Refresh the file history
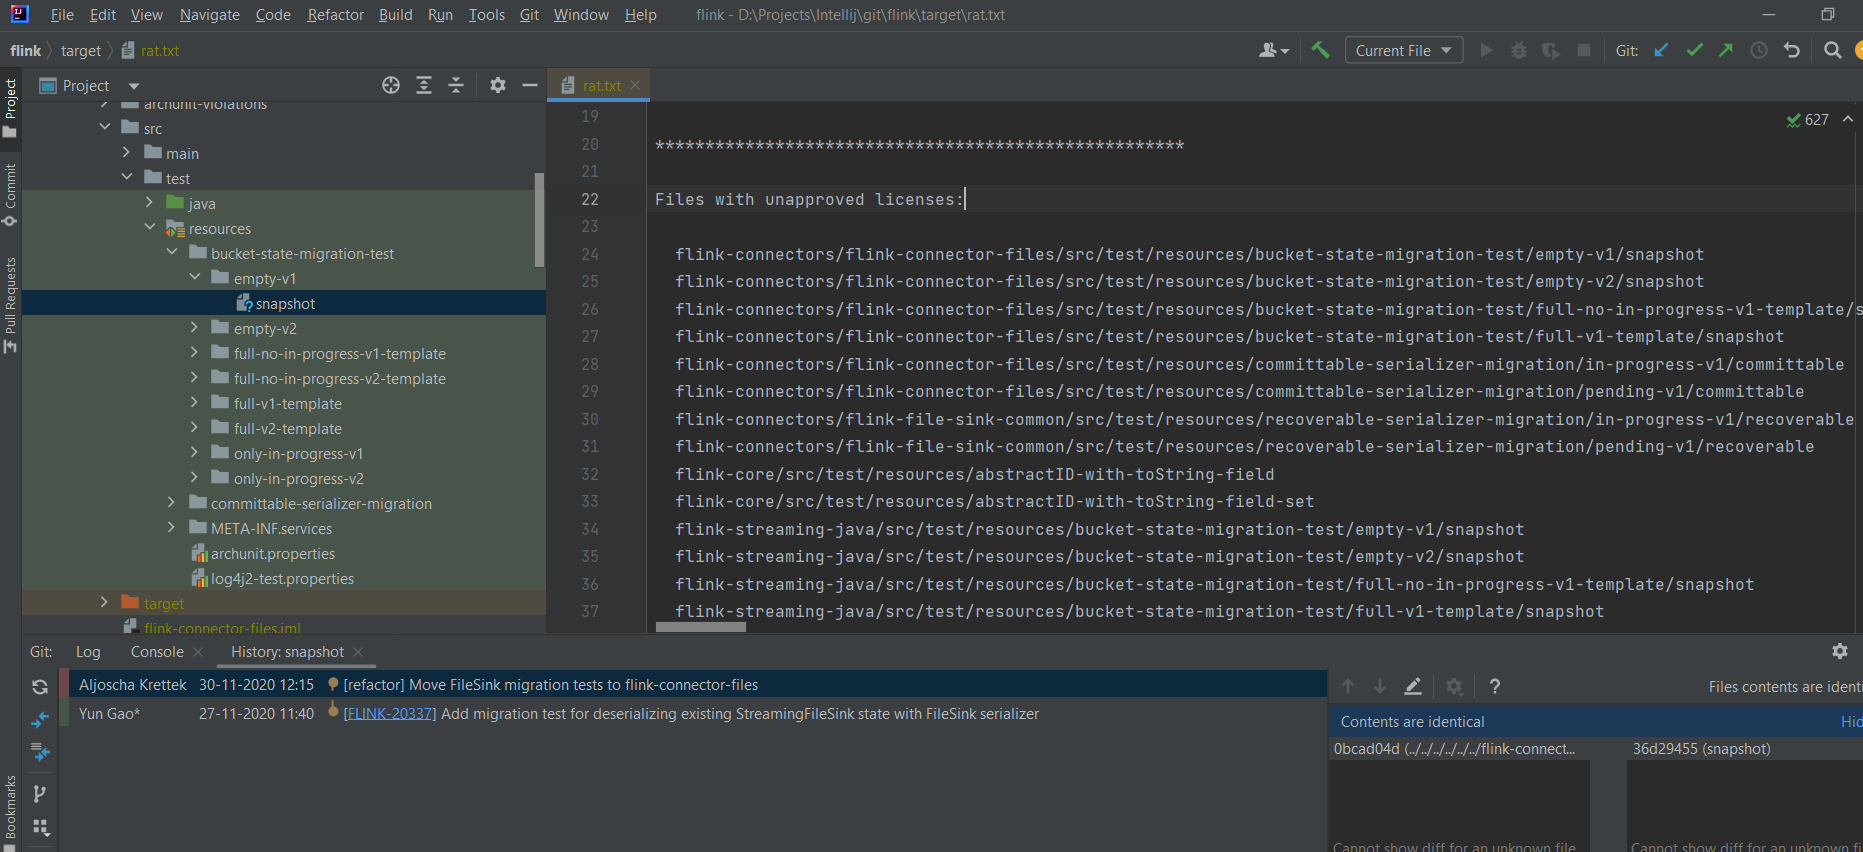 pyautogui.click(x=40, y=686)
